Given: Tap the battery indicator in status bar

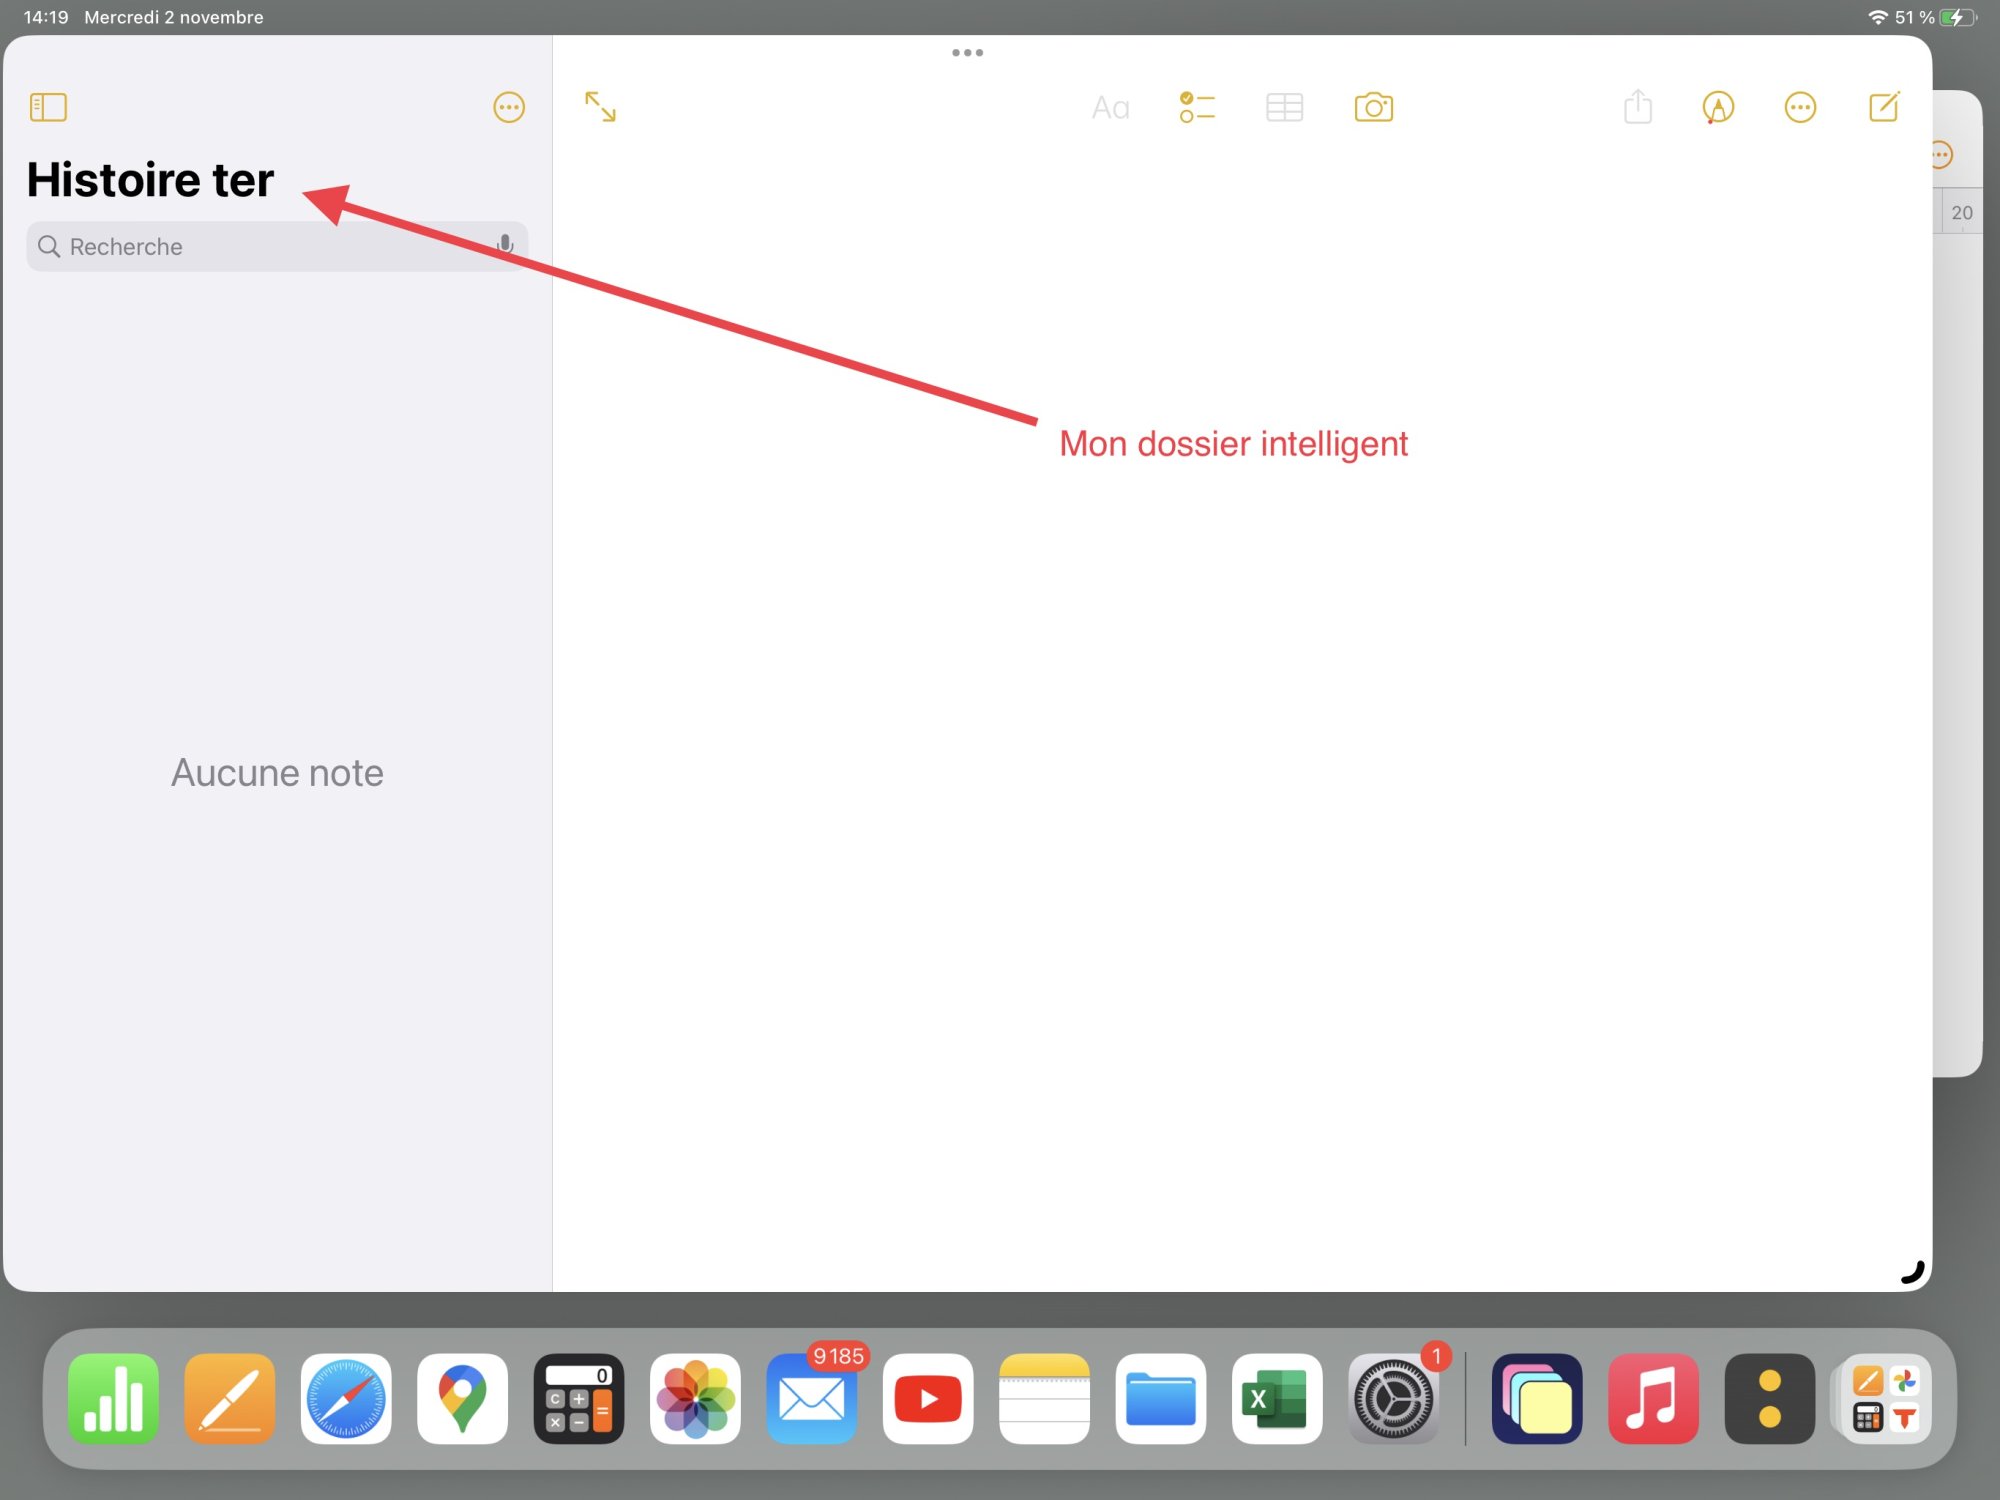Looking at the screenshot, I should [x=1958, y=17].
